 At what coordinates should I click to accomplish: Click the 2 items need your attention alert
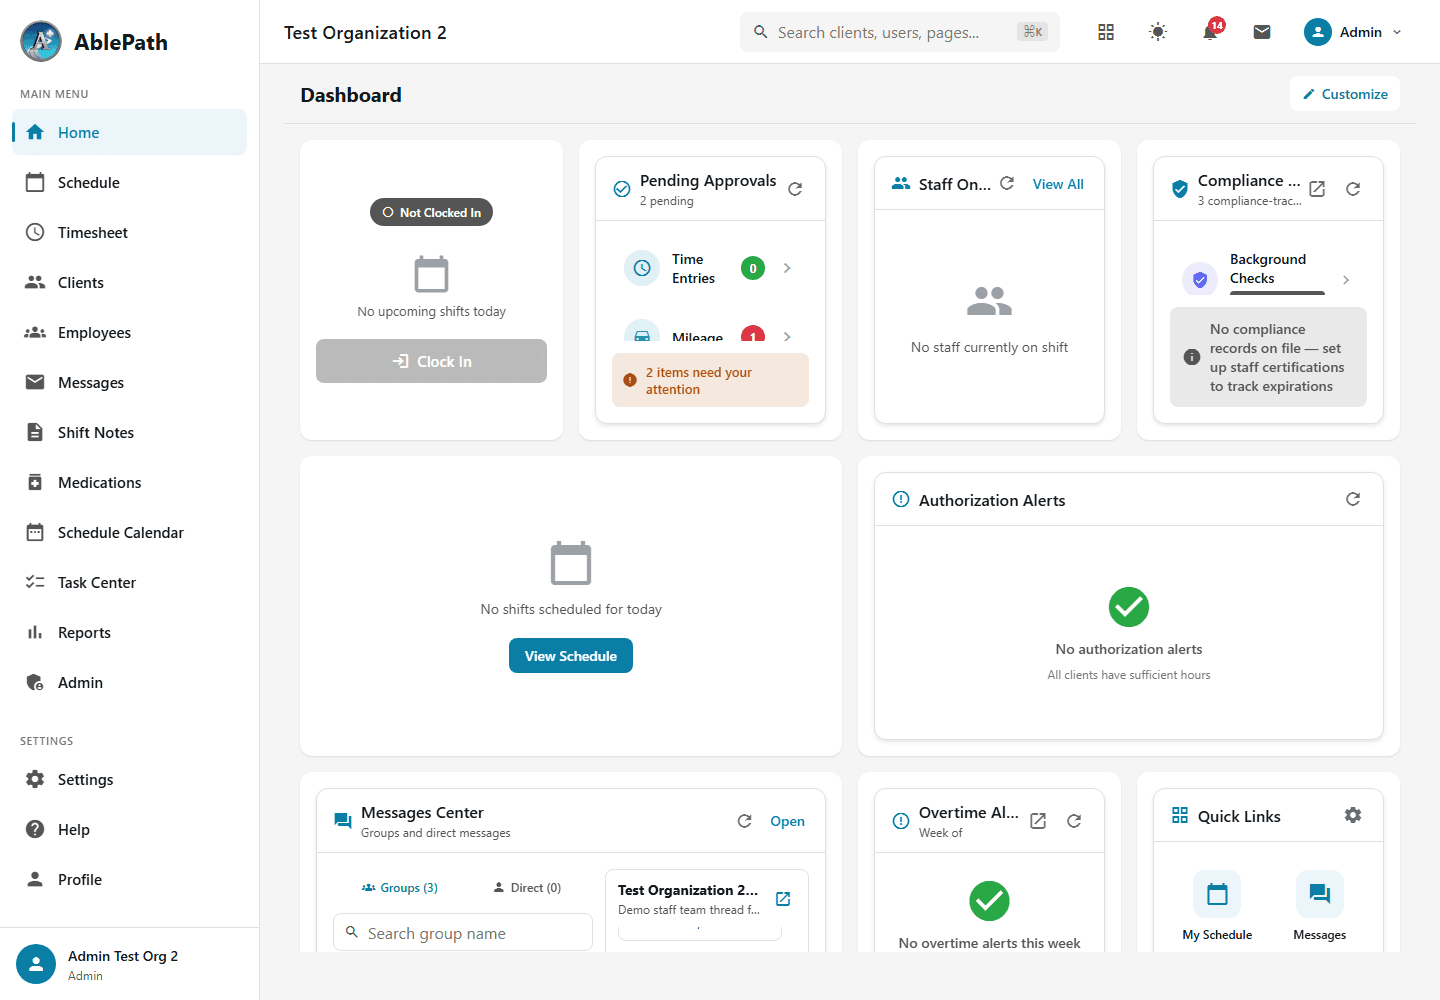[710, 380]
